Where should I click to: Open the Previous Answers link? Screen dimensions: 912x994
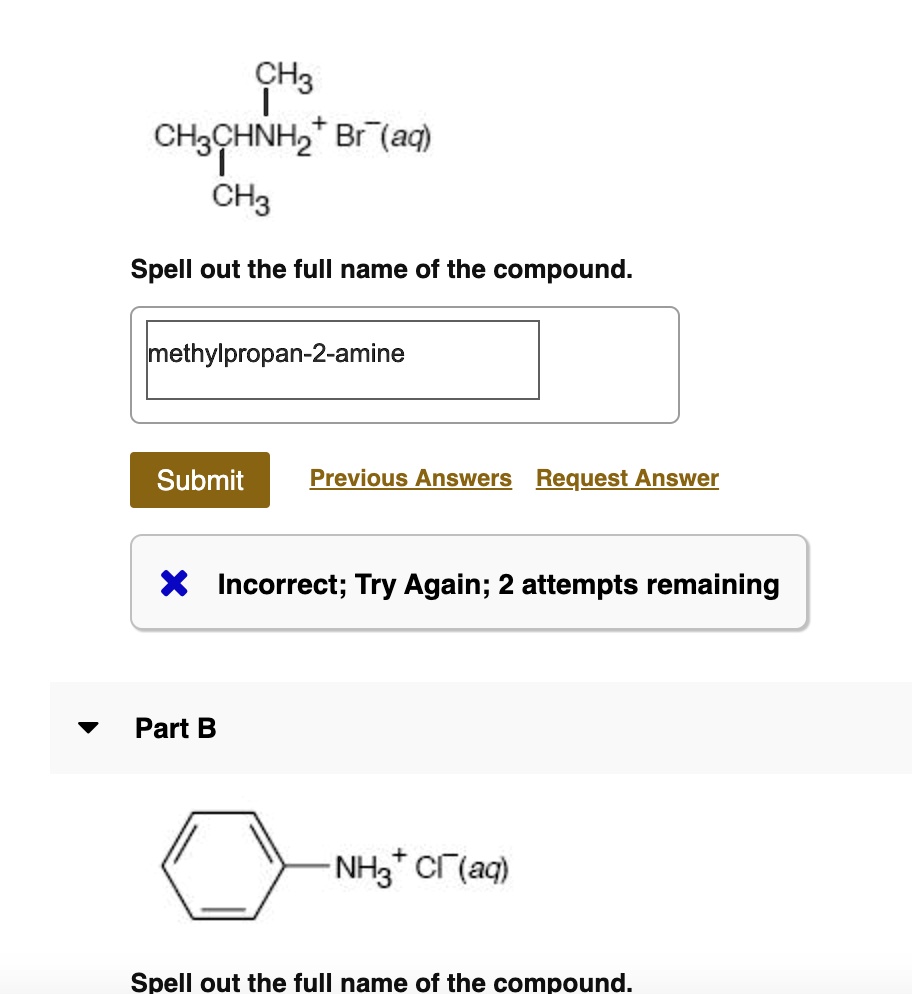point(410,478)
